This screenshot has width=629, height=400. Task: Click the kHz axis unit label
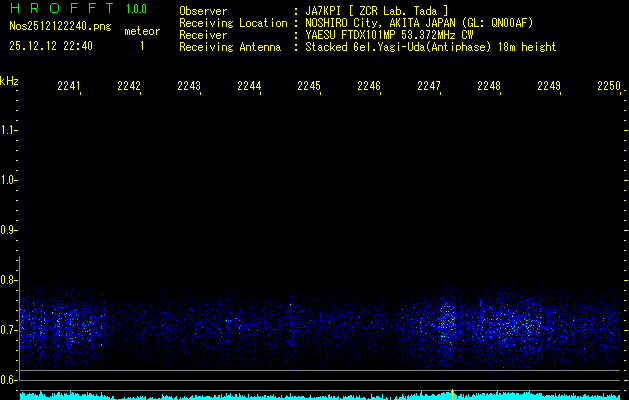click(10, 81)
